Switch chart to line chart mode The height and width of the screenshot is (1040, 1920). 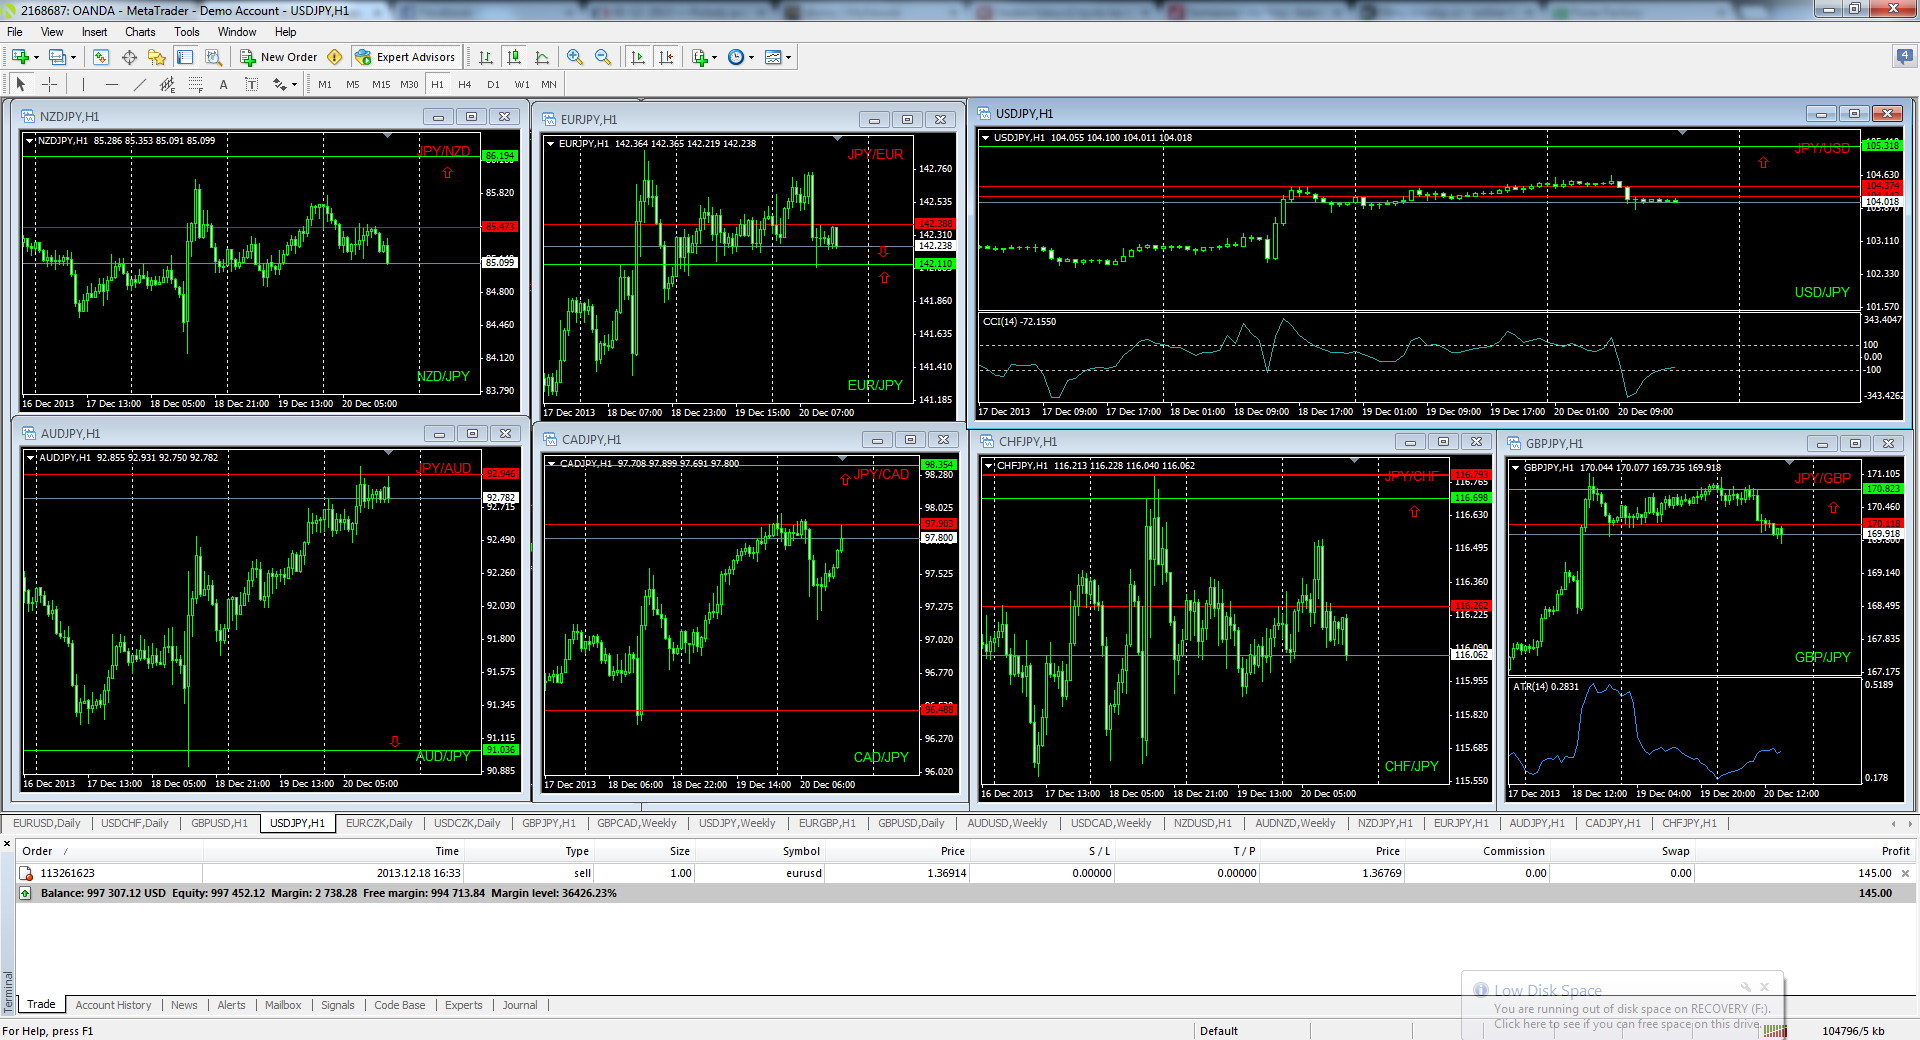coord(542,57)
